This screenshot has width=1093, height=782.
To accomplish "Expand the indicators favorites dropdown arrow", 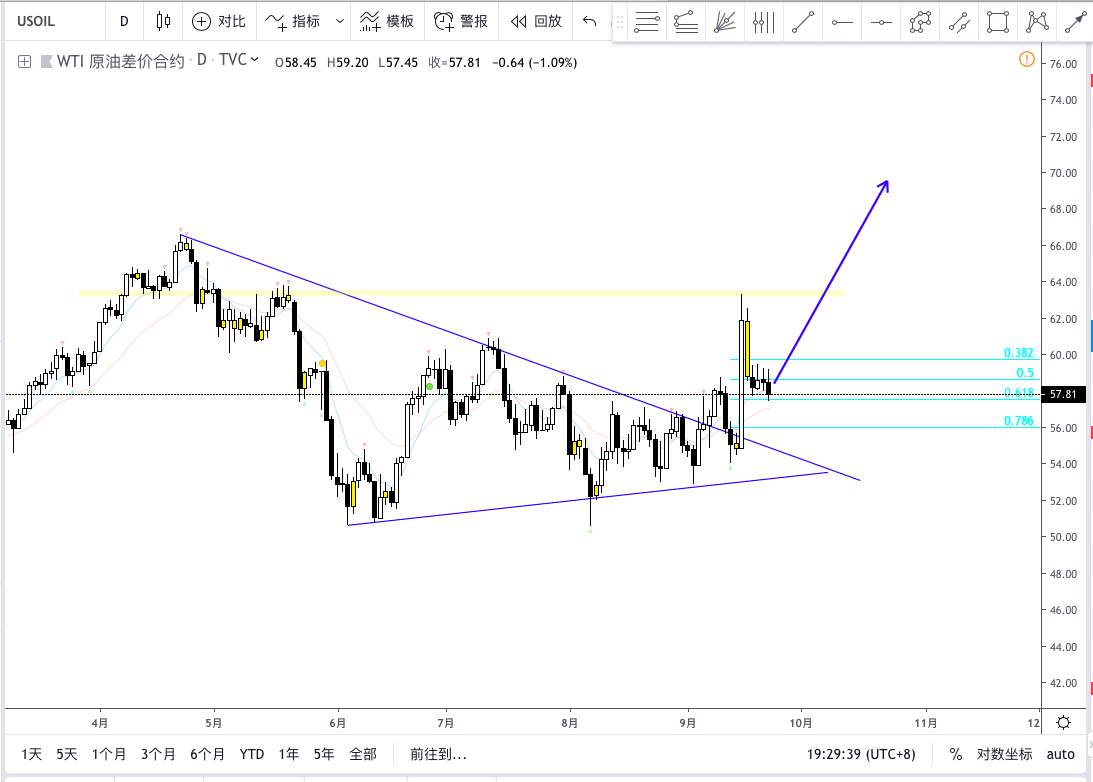I will pos(339,21).
